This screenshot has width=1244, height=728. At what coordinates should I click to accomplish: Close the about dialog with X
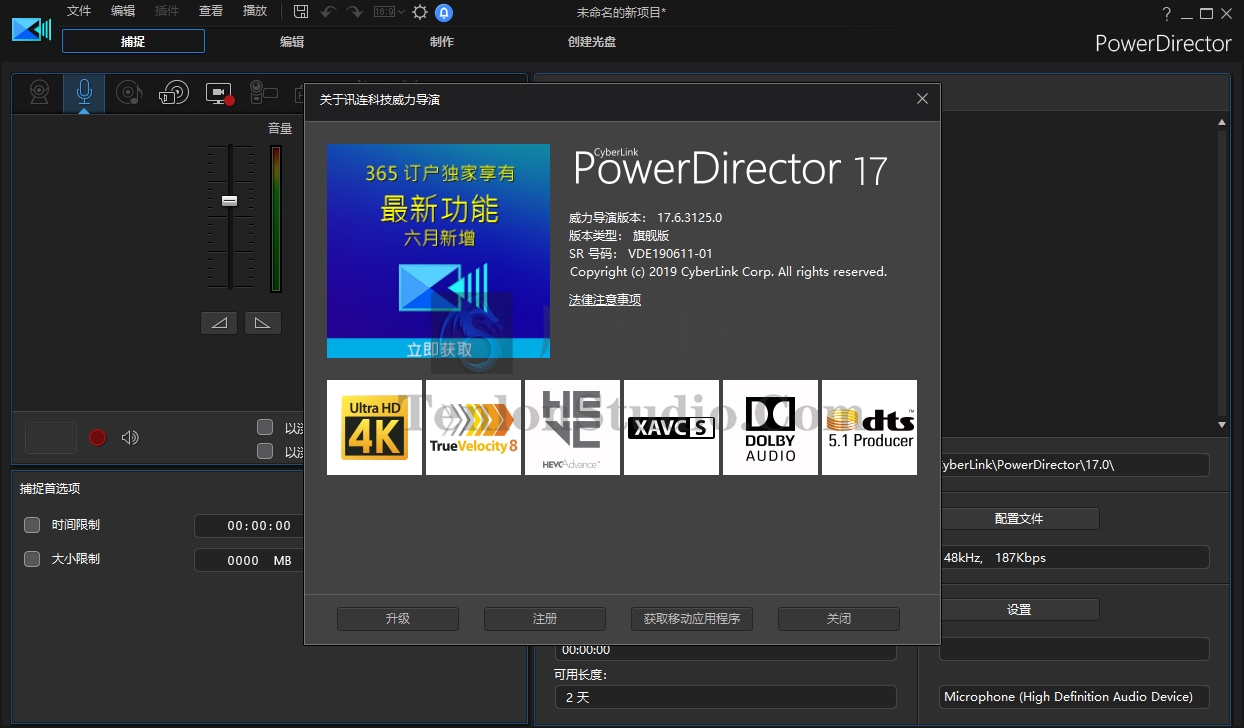pyautogui.click(x=922, y=98)
